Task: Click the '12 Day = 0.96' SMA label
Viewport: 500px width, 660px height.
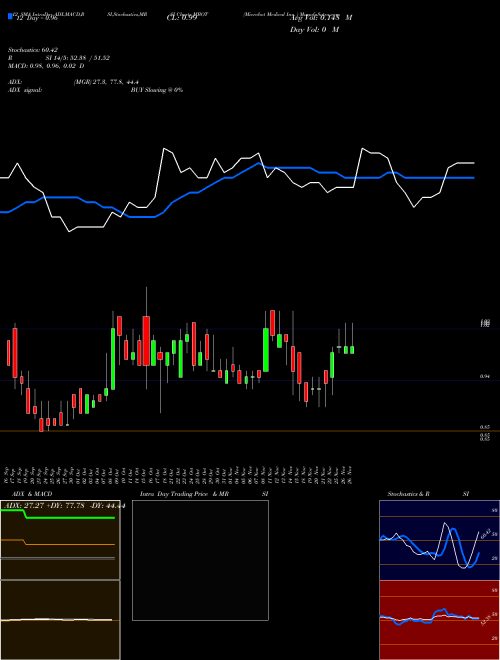Action: (x=35, y=18)
